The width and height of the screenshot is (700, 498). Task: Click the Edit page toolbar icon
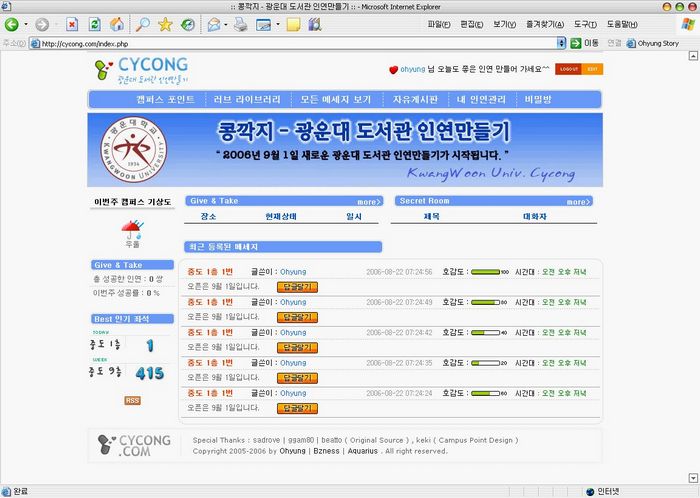(263, 25)
